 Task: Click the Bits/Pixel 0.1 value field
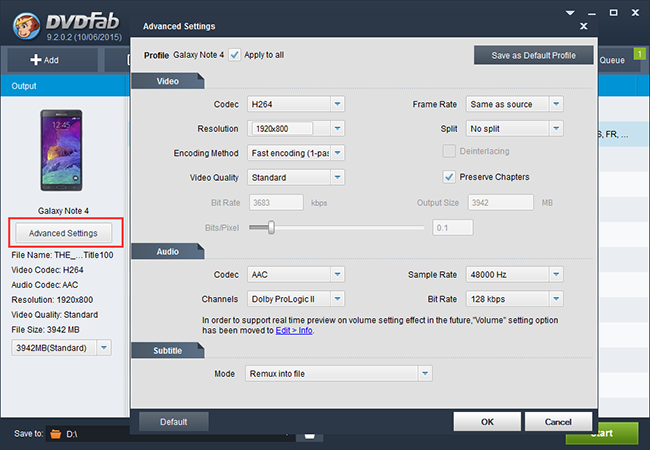tap(453, 227)
